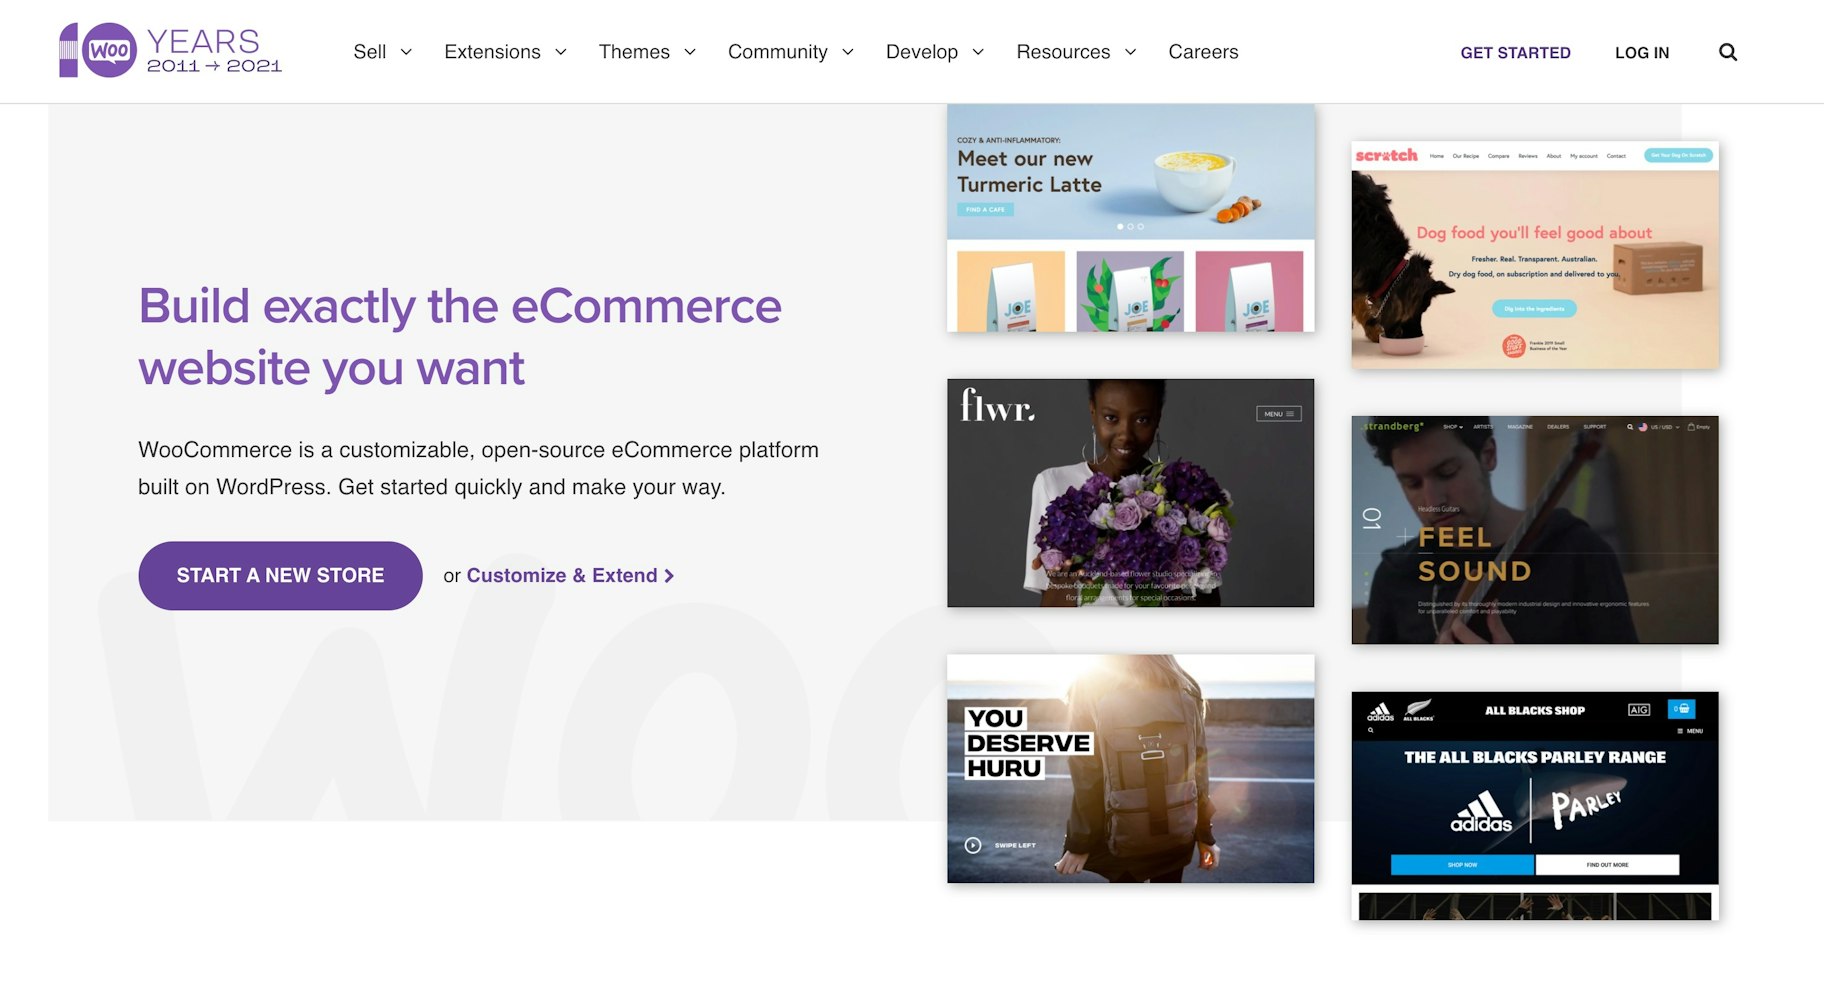The height and width of the screenshot is (997, 1824).
Task: Click the MENU button on the flwr screenshot
Action: (1277, 413)
